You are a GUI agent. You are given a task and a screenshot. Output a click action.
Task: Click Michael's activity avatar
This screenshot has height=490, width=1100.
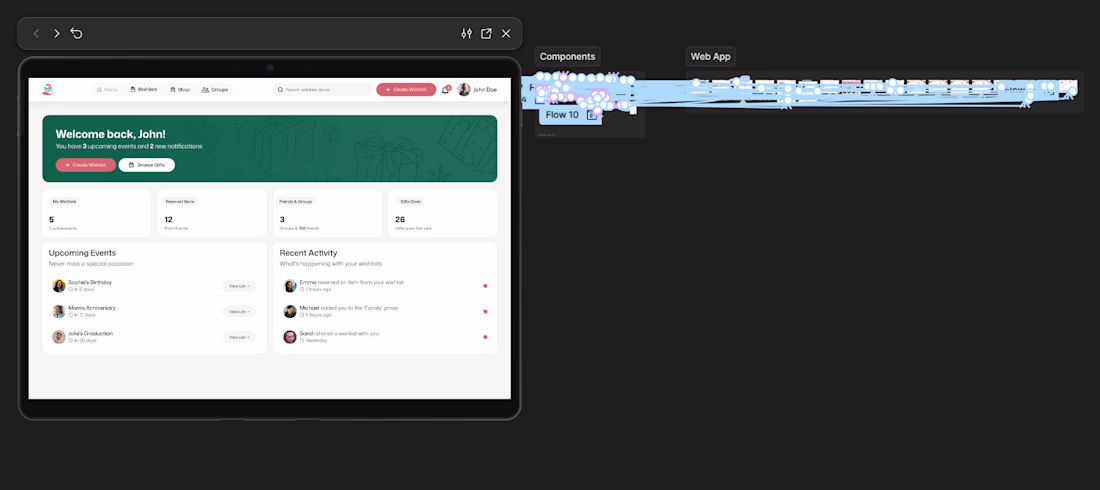coord(290,311)
